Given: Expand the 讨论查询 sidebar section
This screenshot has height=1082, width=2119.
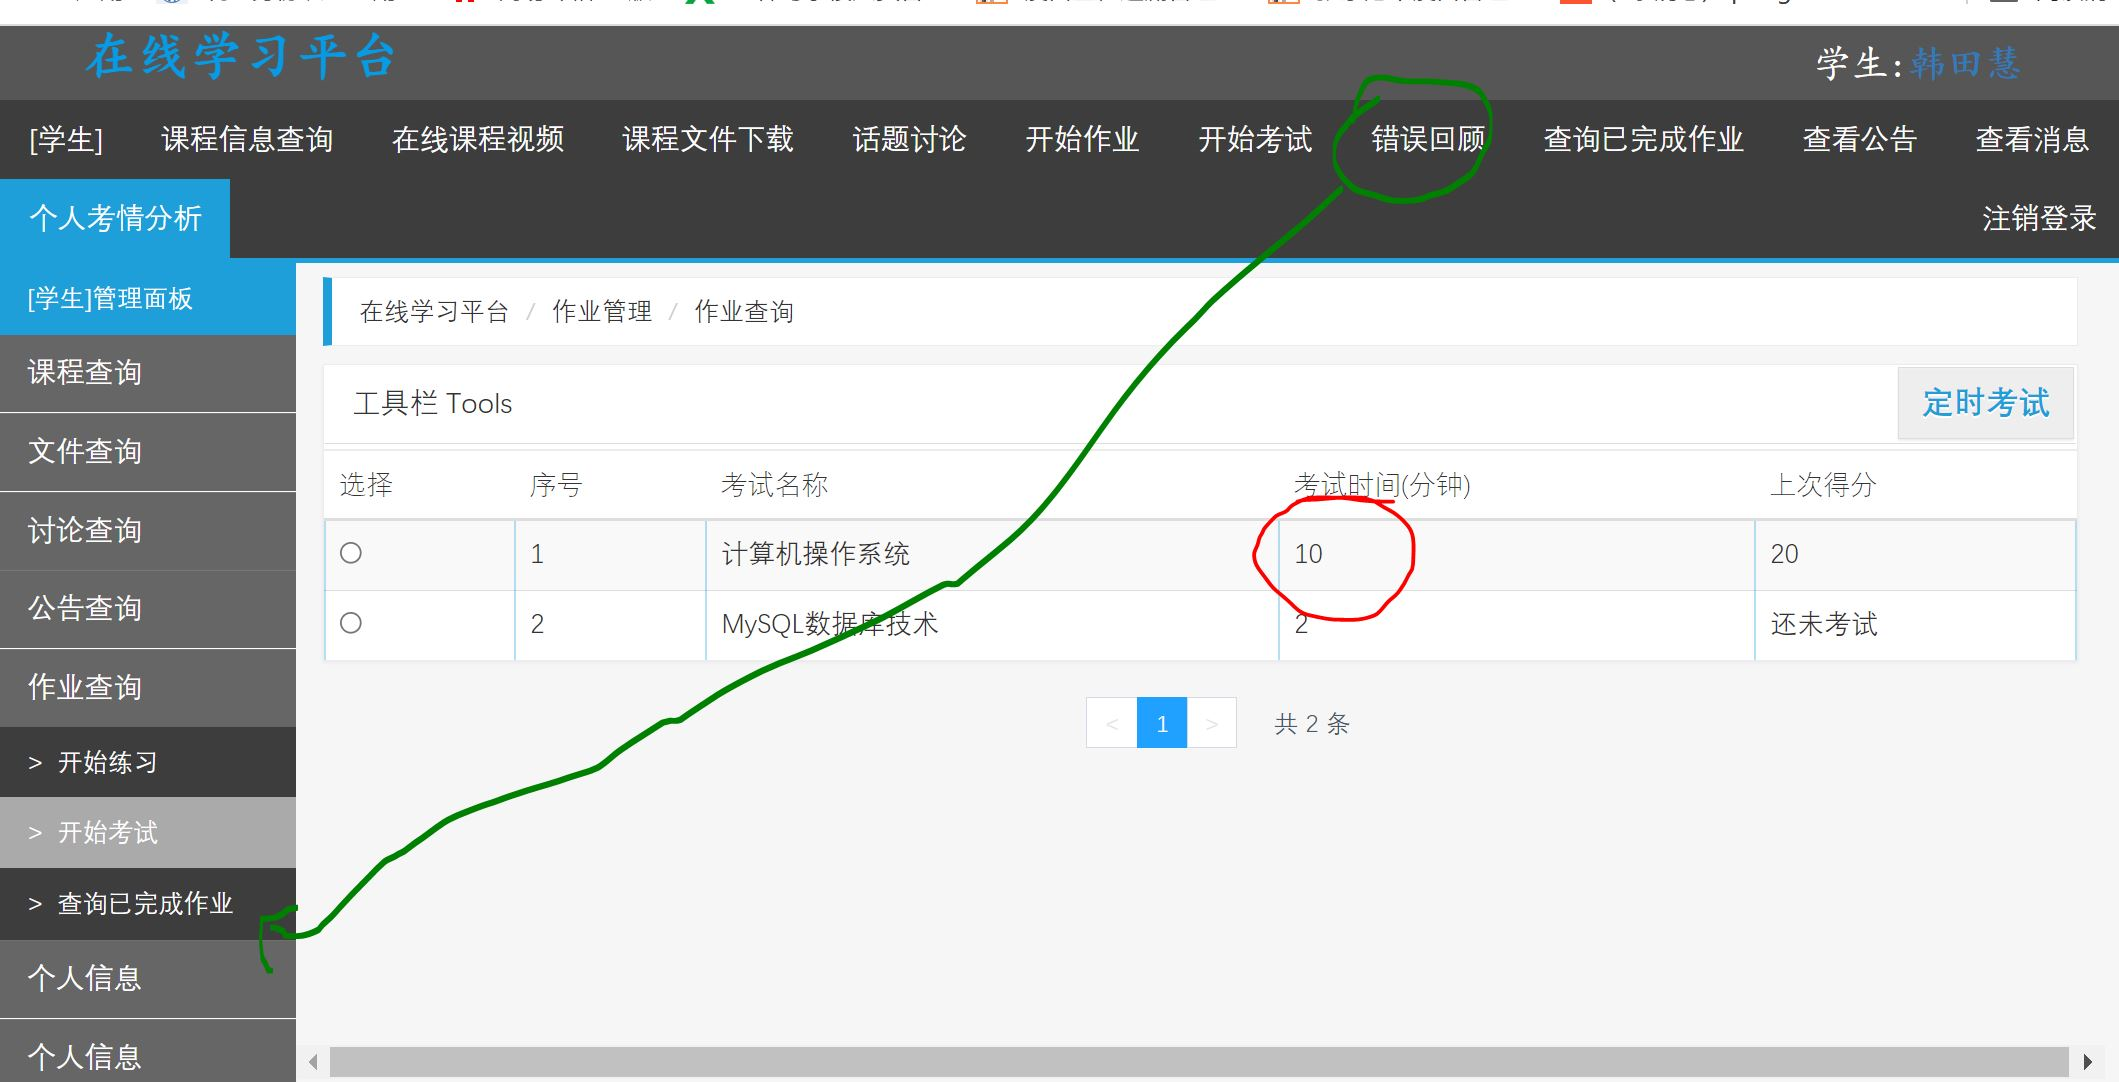Looking at the screenshot, I should point(85,530).
